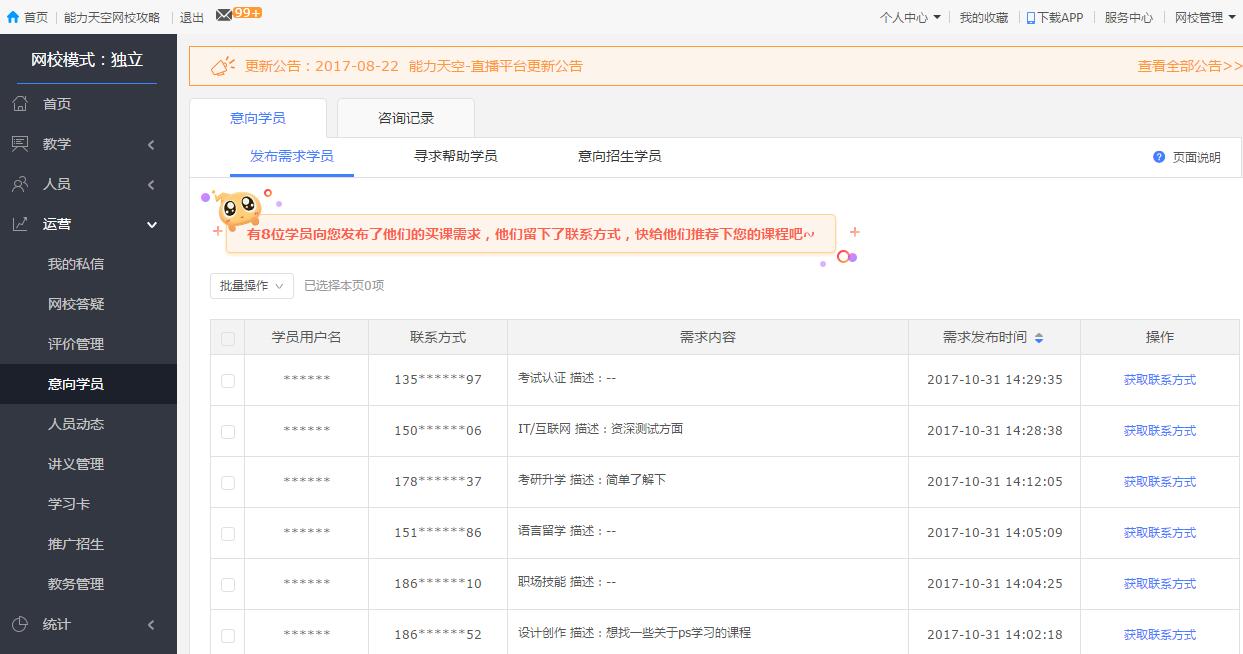This screenshot has width=1243, height=654.
Task: Select the checkbox for 178******37 row
Action: [228, 483]
